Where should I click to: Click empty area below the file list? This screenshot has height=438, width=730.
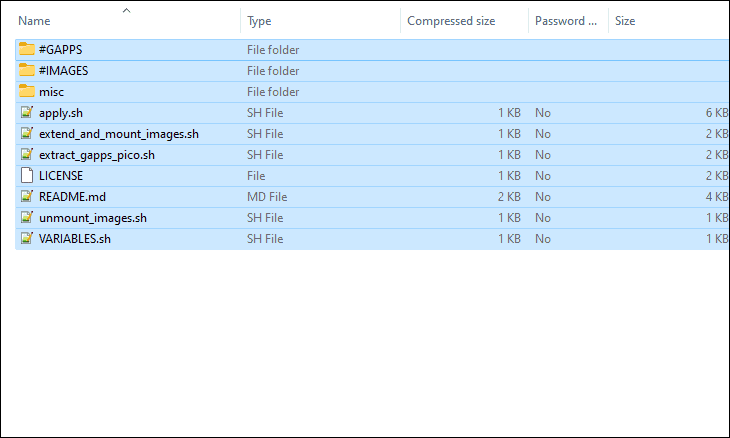(x=365, y=342)
